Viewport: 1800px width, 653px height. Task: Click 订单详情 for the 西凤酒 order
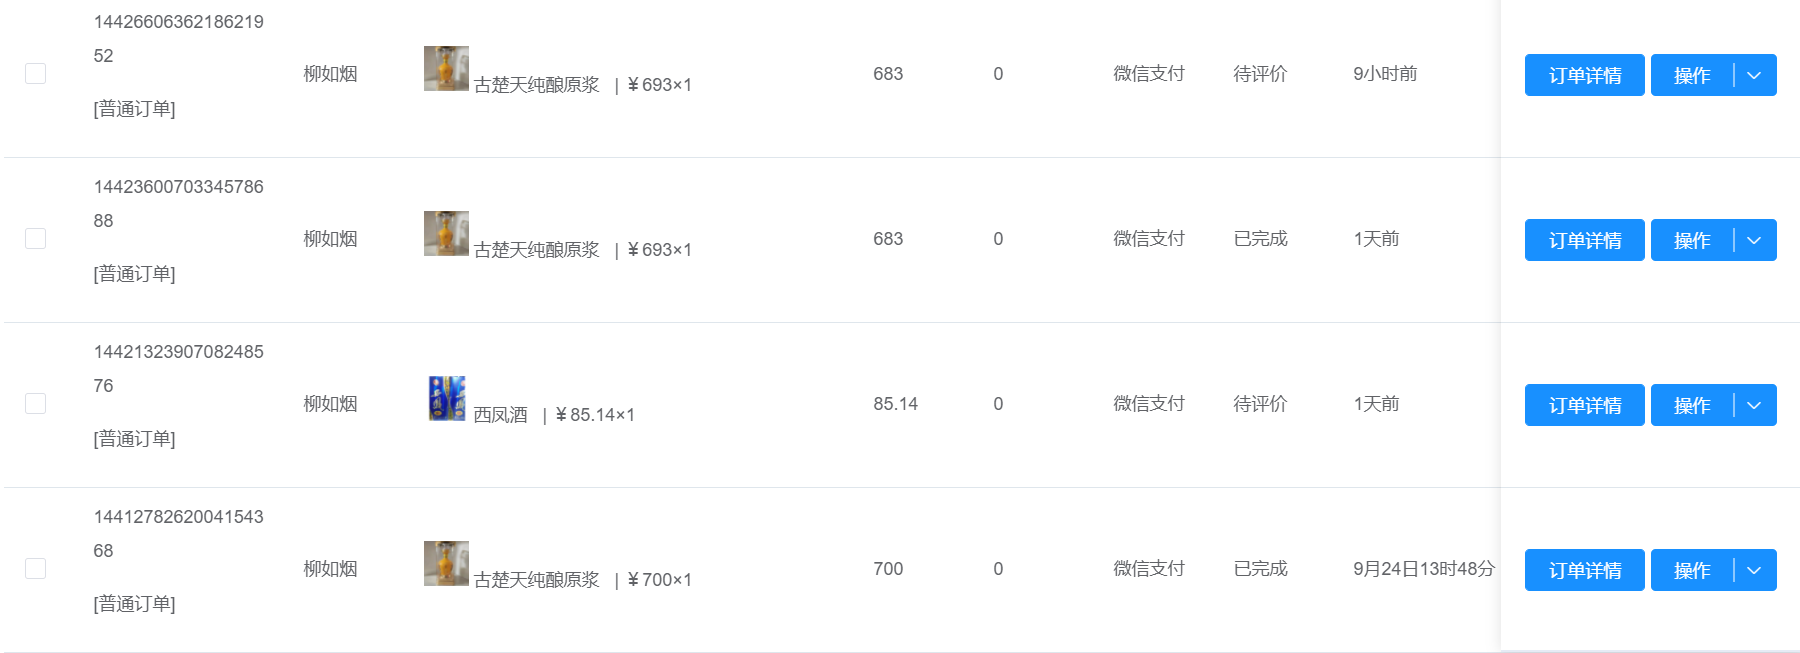(1585, 405)
